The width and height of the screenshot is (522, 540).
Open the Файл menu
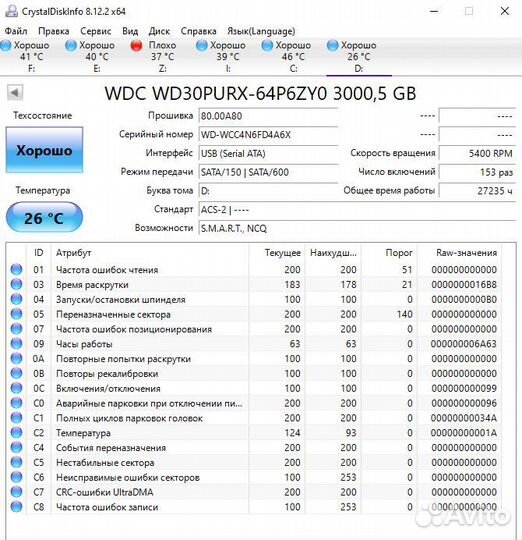[x=16, y=31]
